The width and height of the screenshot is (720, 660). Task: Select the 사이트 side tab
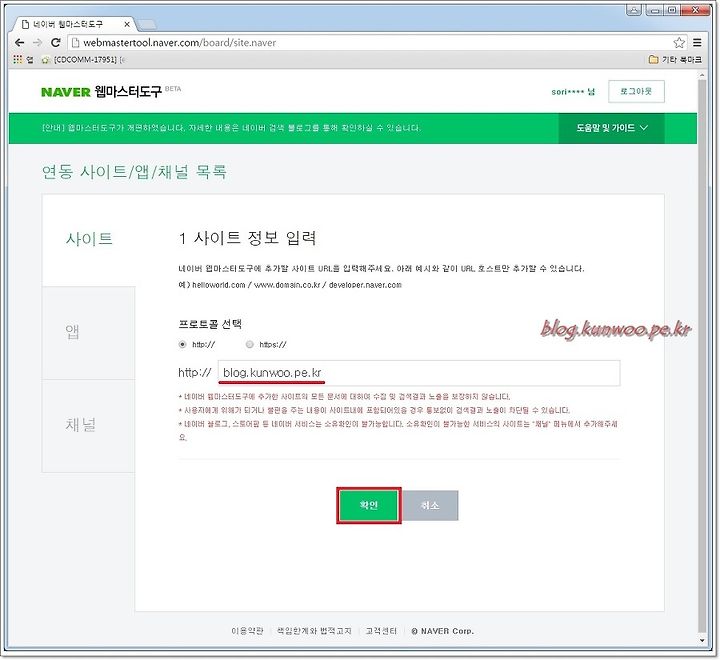coord(89,239)
